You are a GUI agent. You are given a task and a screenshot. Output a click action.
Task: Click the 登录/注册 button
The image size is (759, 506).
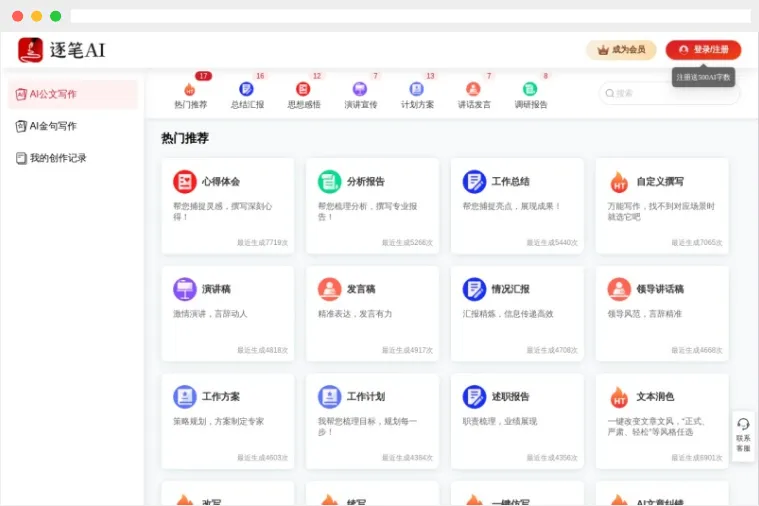pos(703,50)
